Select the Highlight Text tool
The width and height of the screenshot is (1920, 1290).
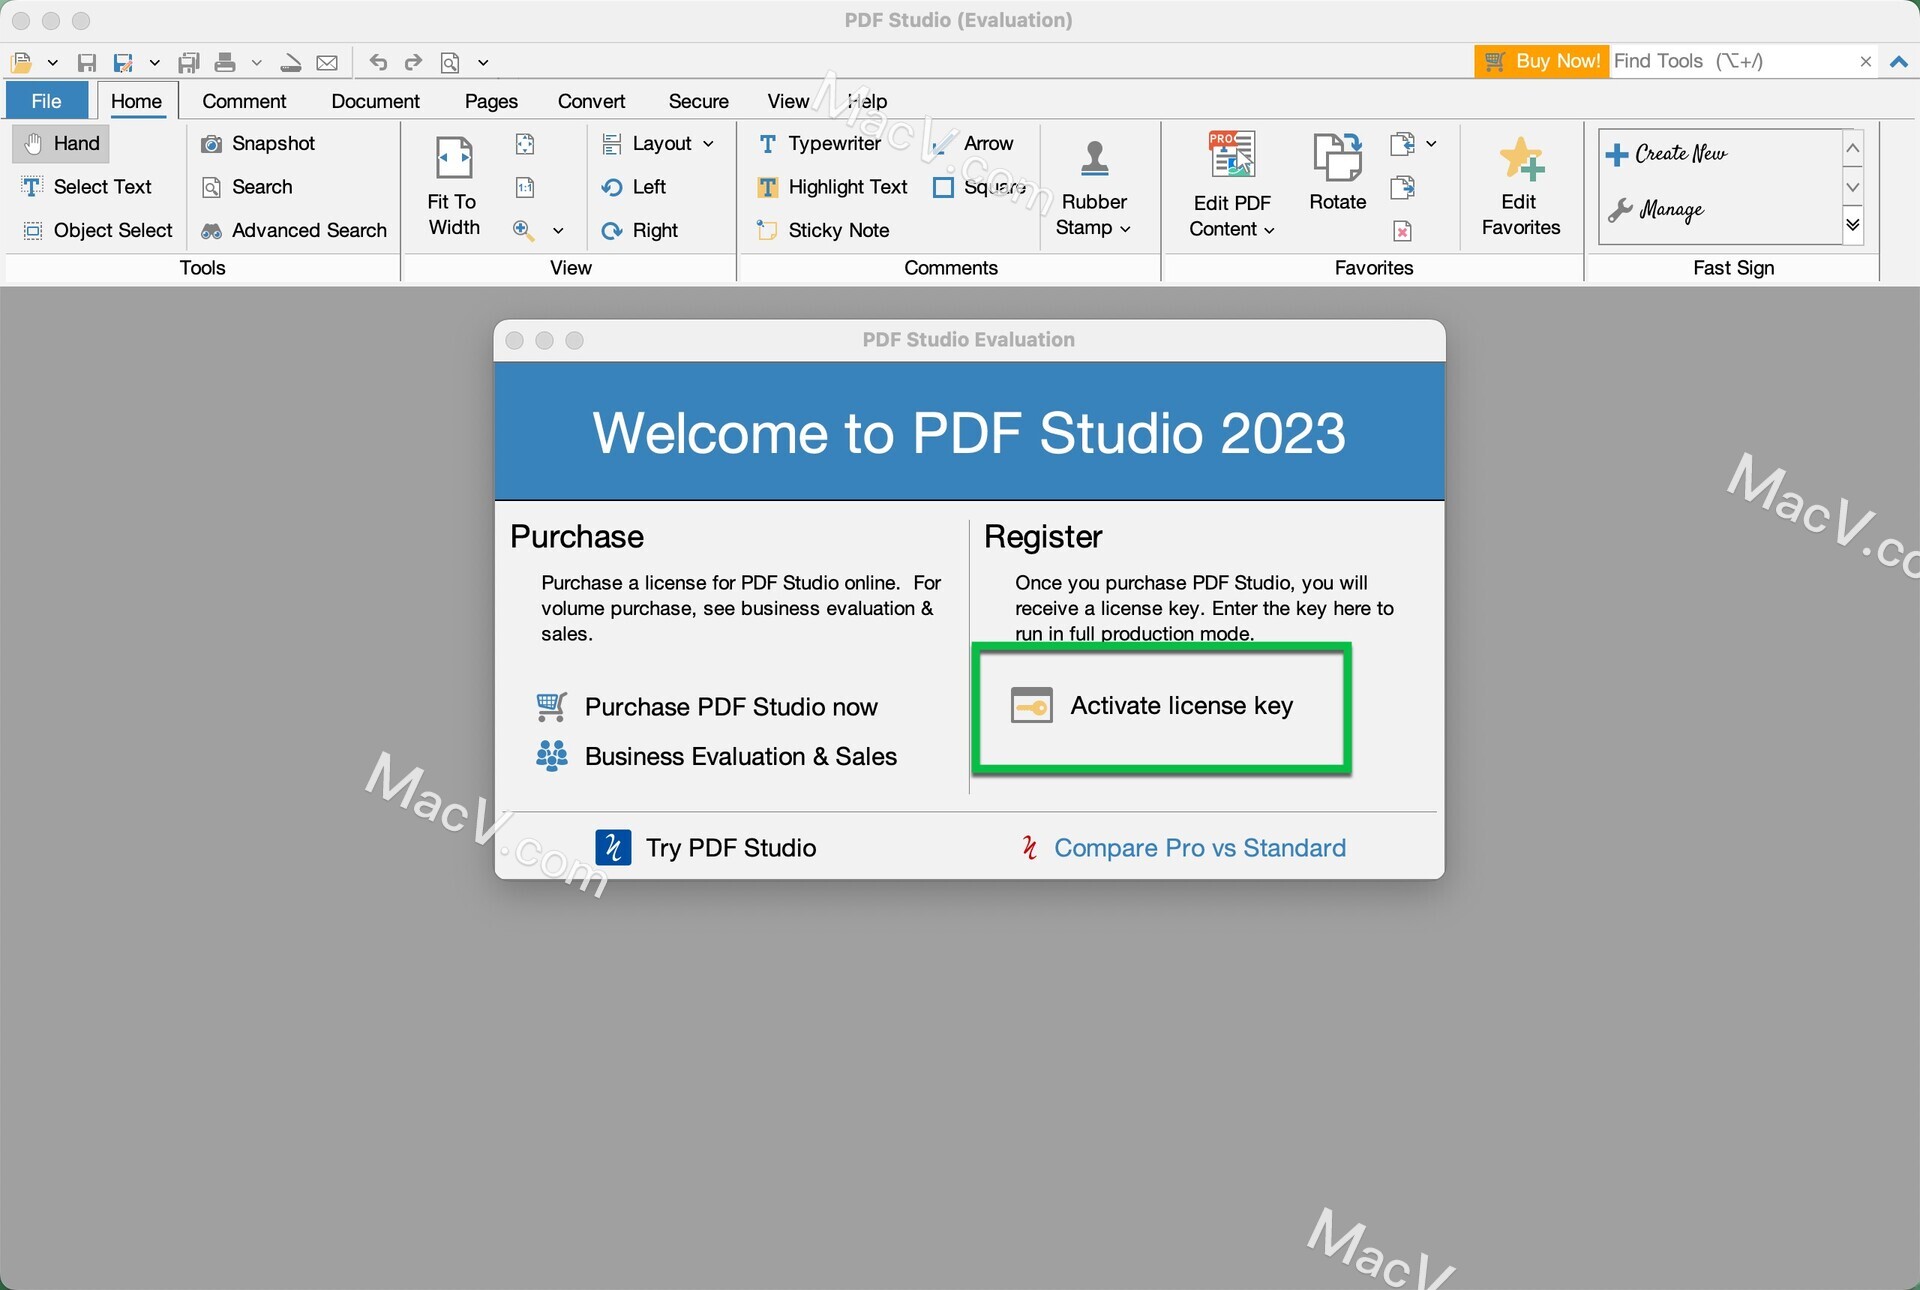click(x=832, y=186)
